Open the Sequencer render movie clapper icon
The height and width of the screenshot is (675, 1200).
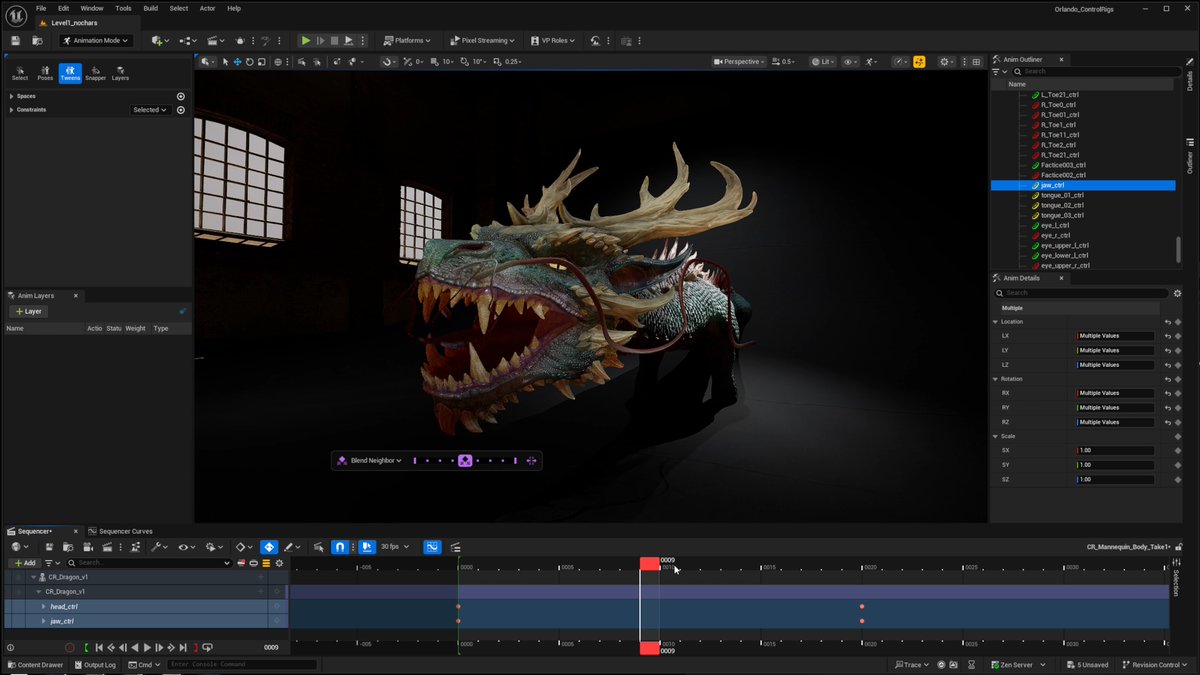click(x=106, y=547)
